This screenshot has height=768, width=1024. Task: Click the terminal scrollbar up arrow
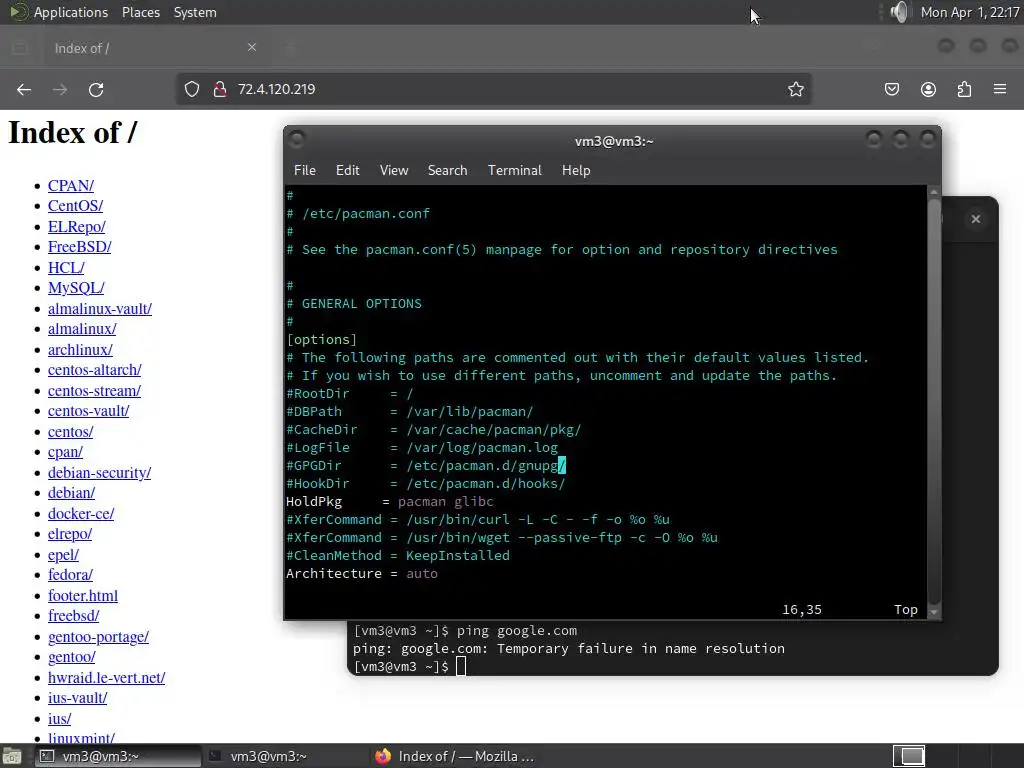(935, 191)
